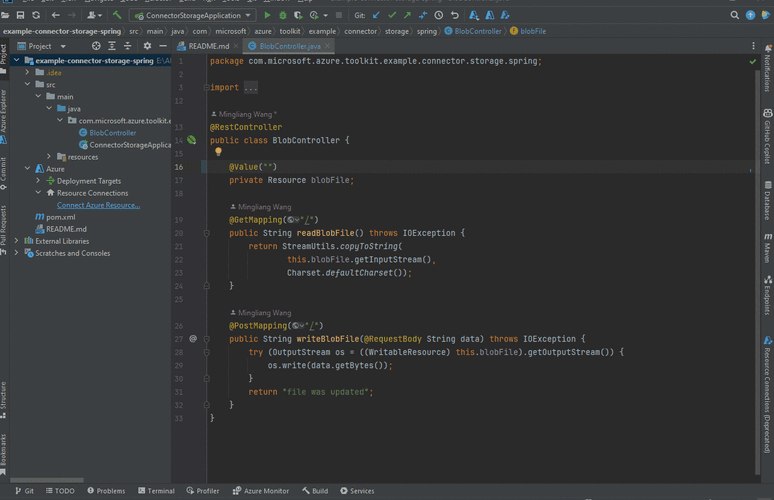Viewport: 774px width, 500px height.
Task: Toggle the GitHub Copilot side panel
Action: tap(768, 136)
